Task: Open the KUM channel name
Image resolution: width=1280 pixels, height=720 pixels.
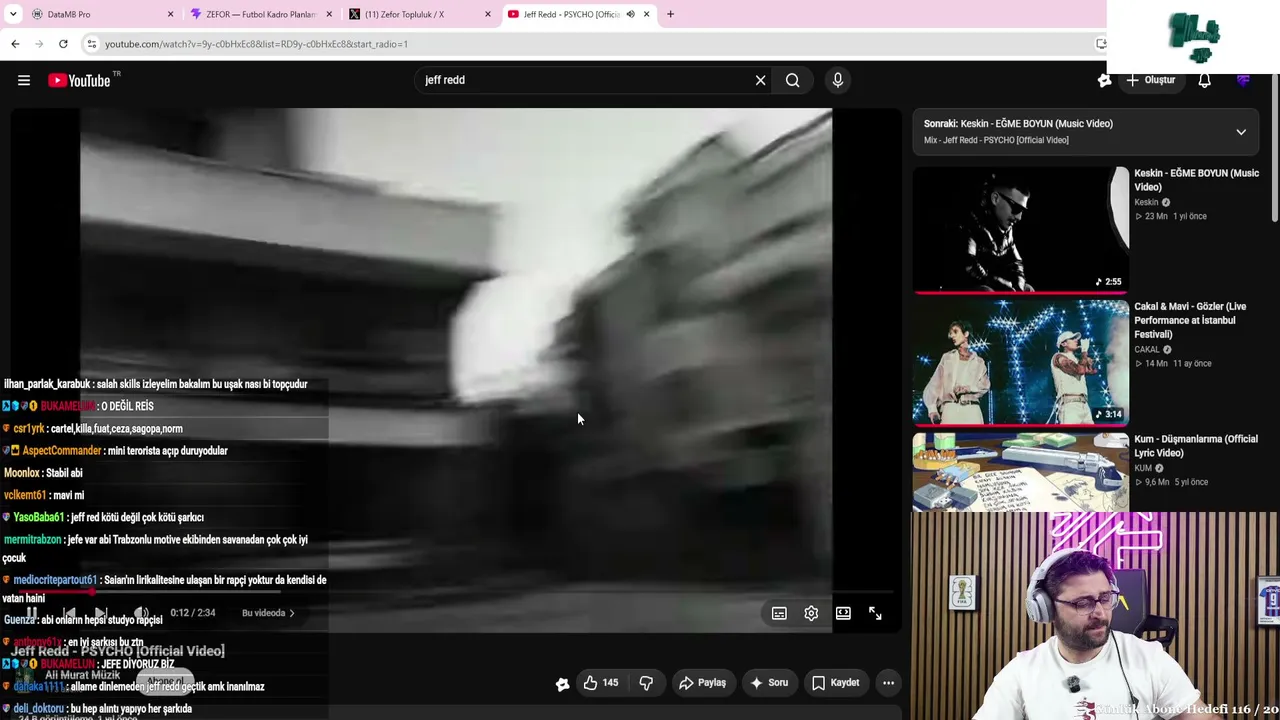Action: point(1143,468)
